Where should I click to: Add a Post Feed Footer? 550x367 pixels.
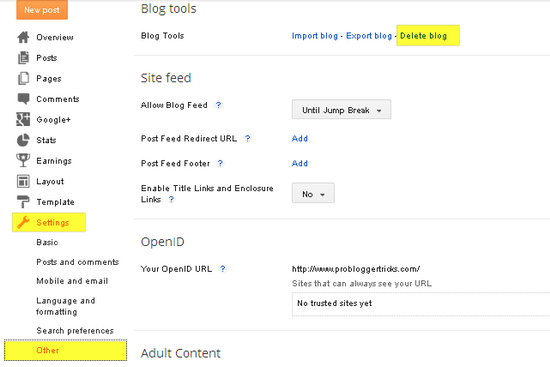pos(300,163)
